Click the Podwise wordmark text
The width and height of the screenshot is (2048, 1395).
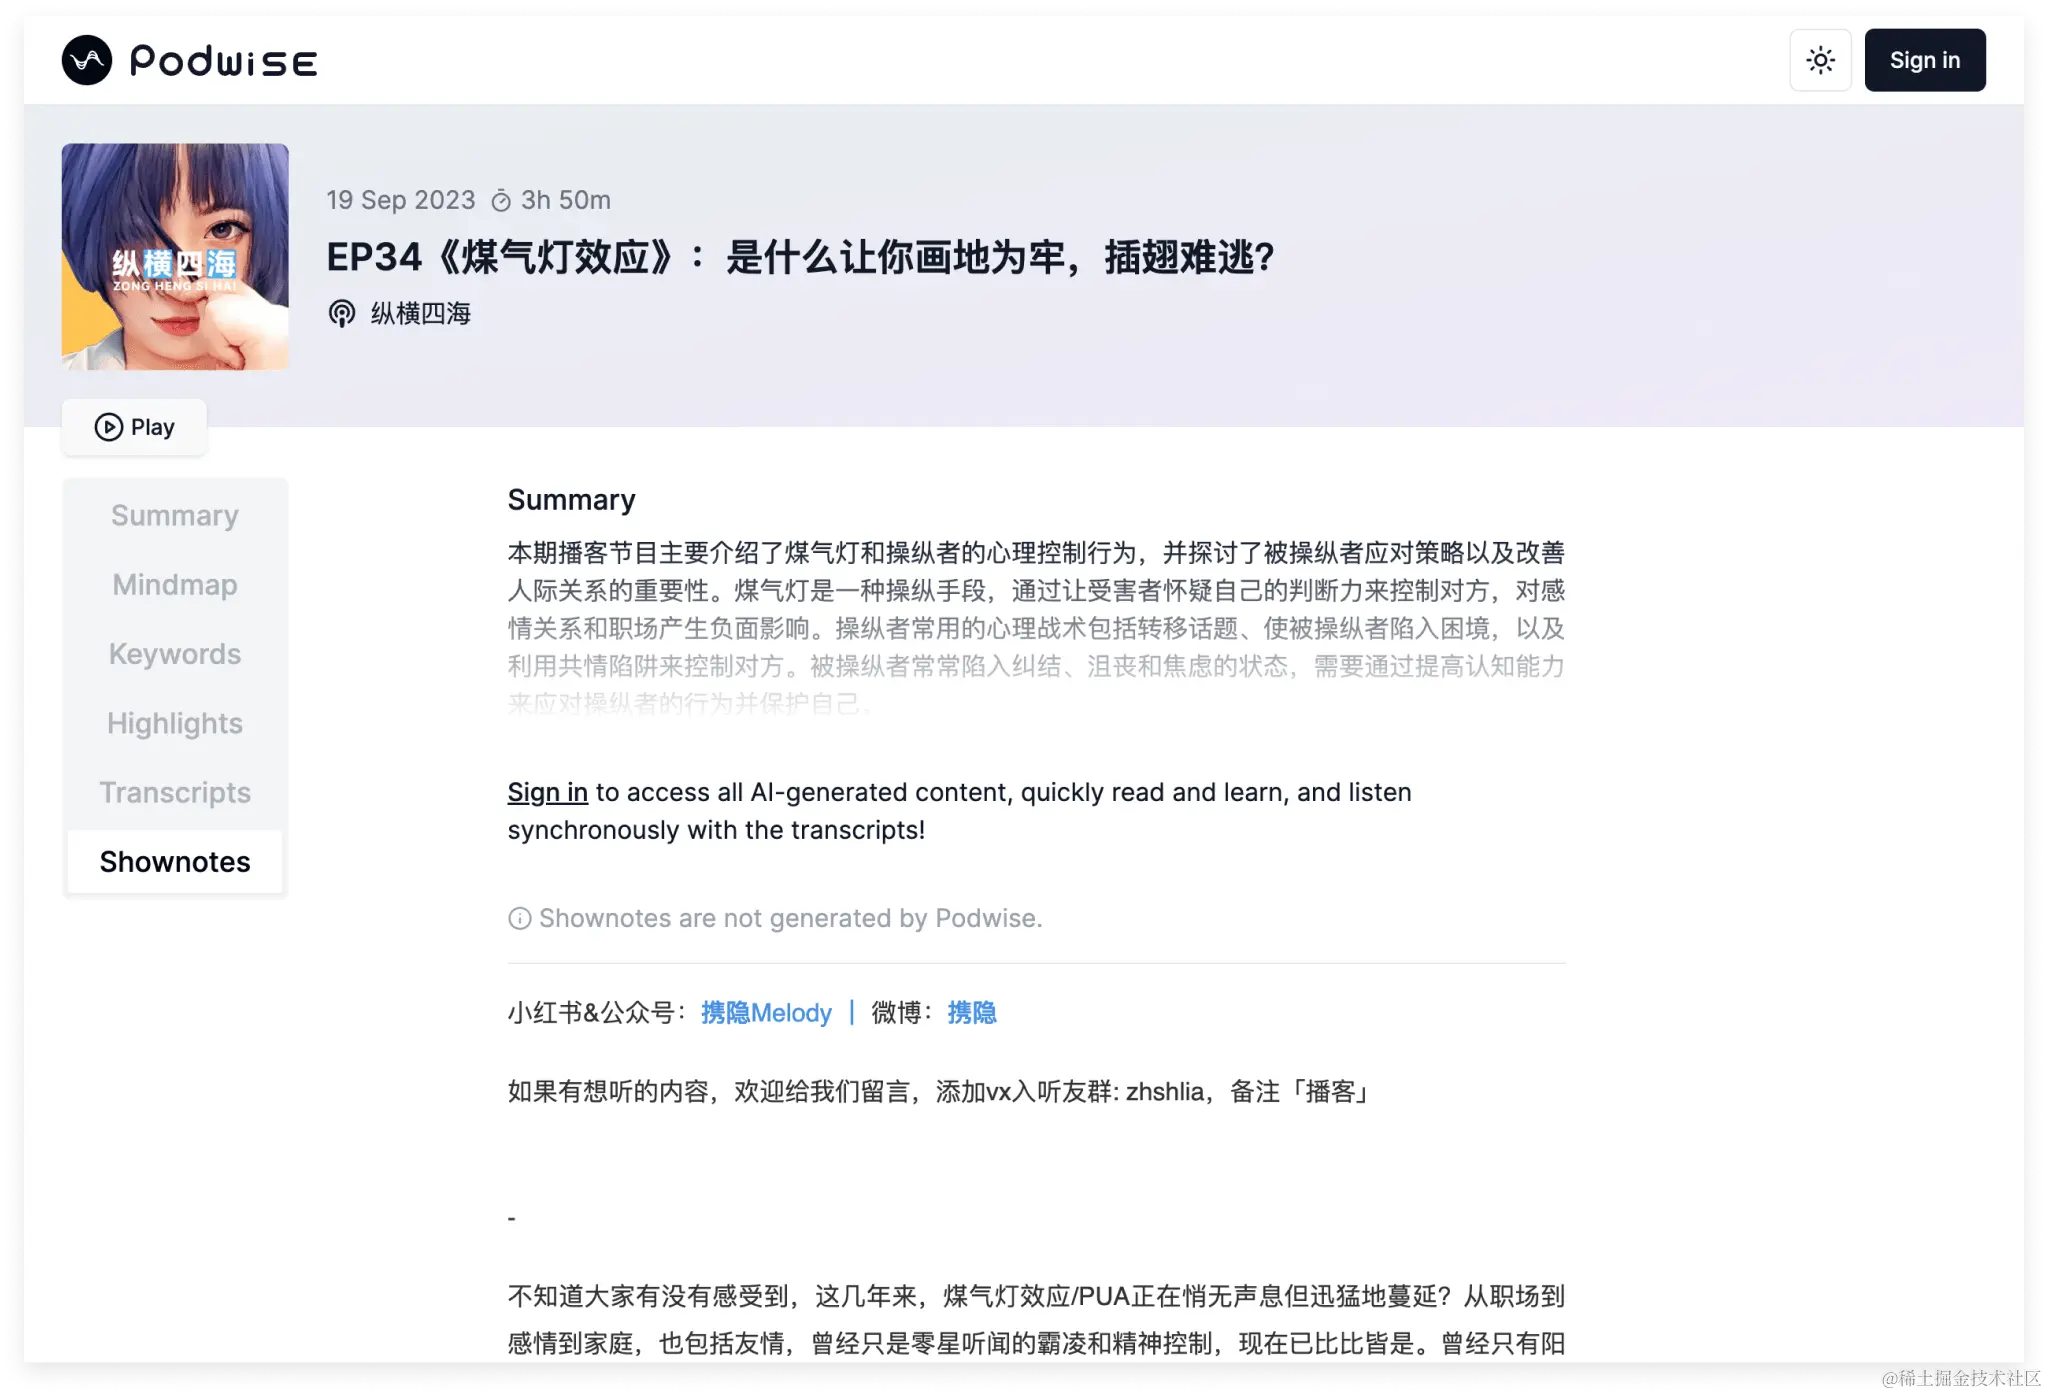pos(224,62)
